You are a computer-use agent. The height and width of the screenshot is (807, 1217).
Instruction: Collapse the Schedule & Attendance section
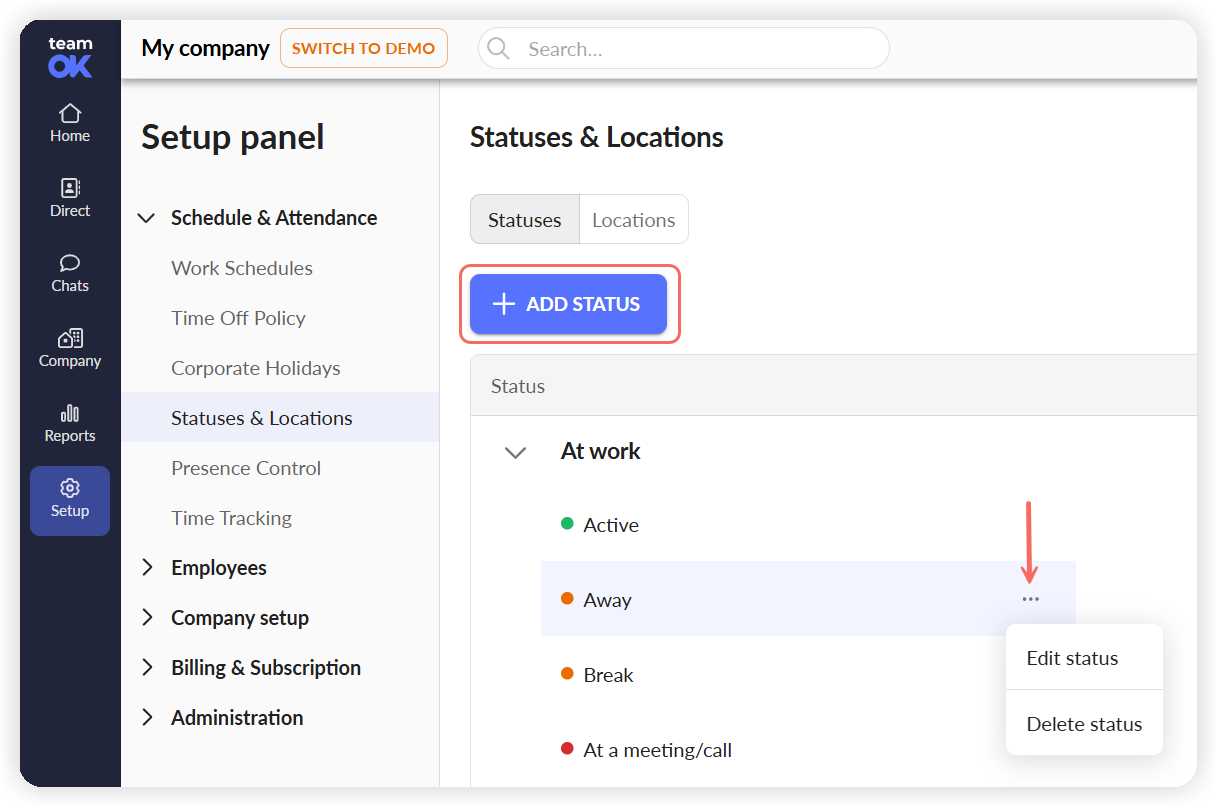click(146, 218)
